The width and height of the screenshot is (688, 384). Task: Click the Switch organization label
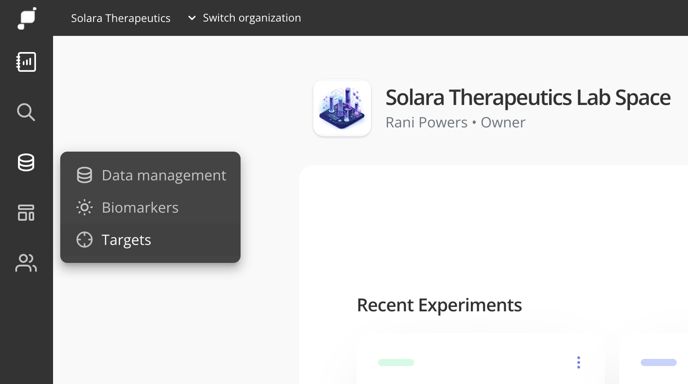click(252, 18)
